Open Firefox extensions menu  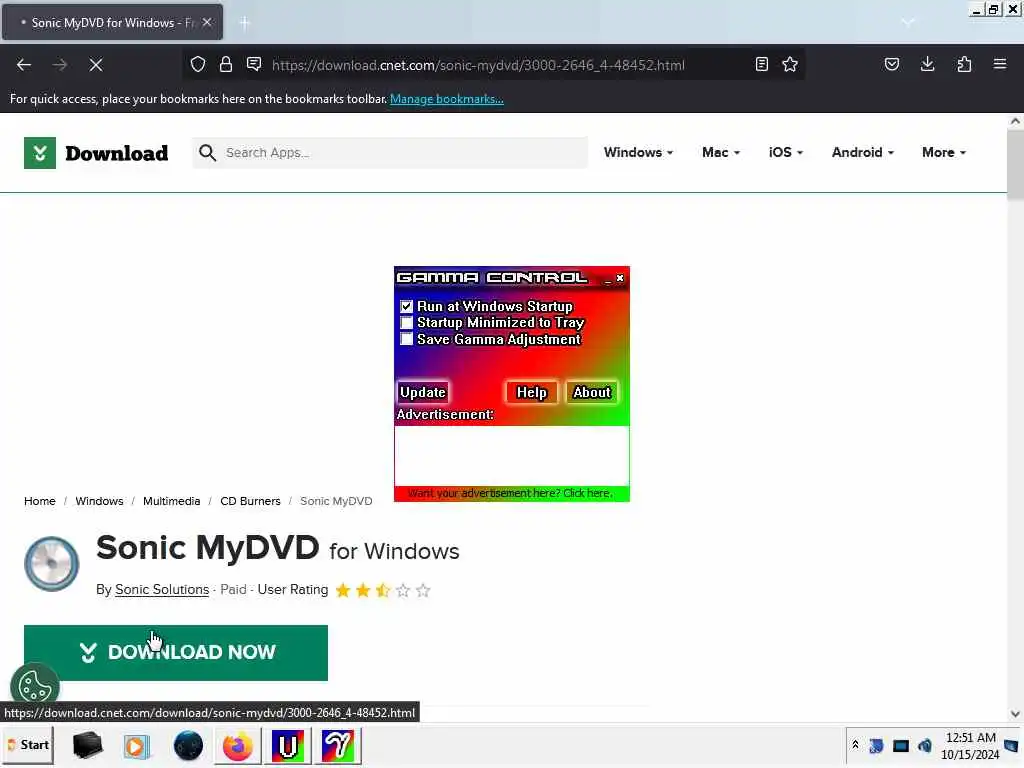[x=964, y=64]
